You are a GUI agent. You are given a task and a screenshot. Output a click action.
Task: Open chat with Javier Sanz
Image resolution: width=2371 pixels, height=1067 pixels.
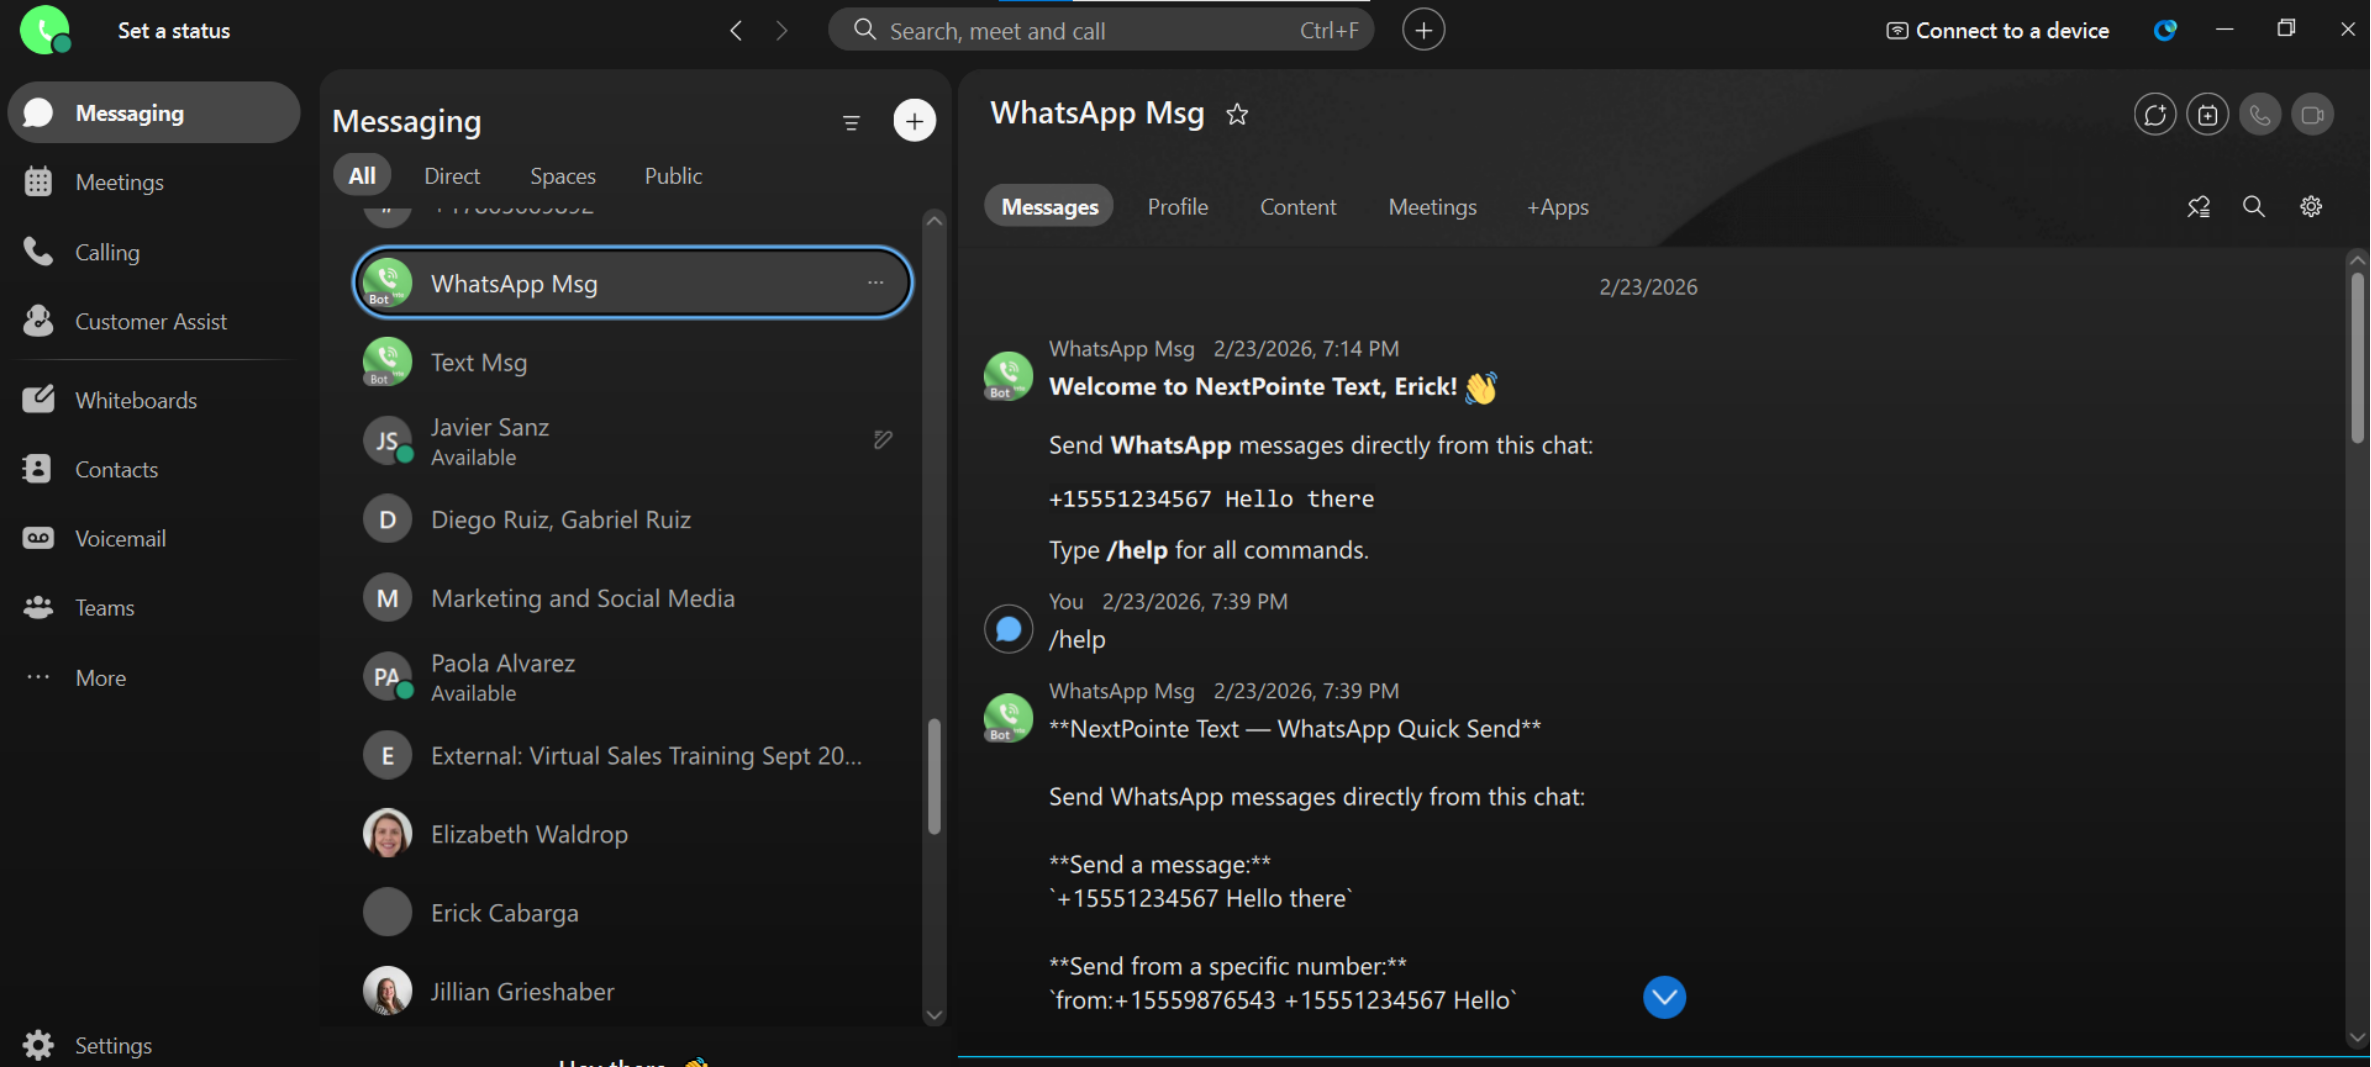[x=632, y=441]
